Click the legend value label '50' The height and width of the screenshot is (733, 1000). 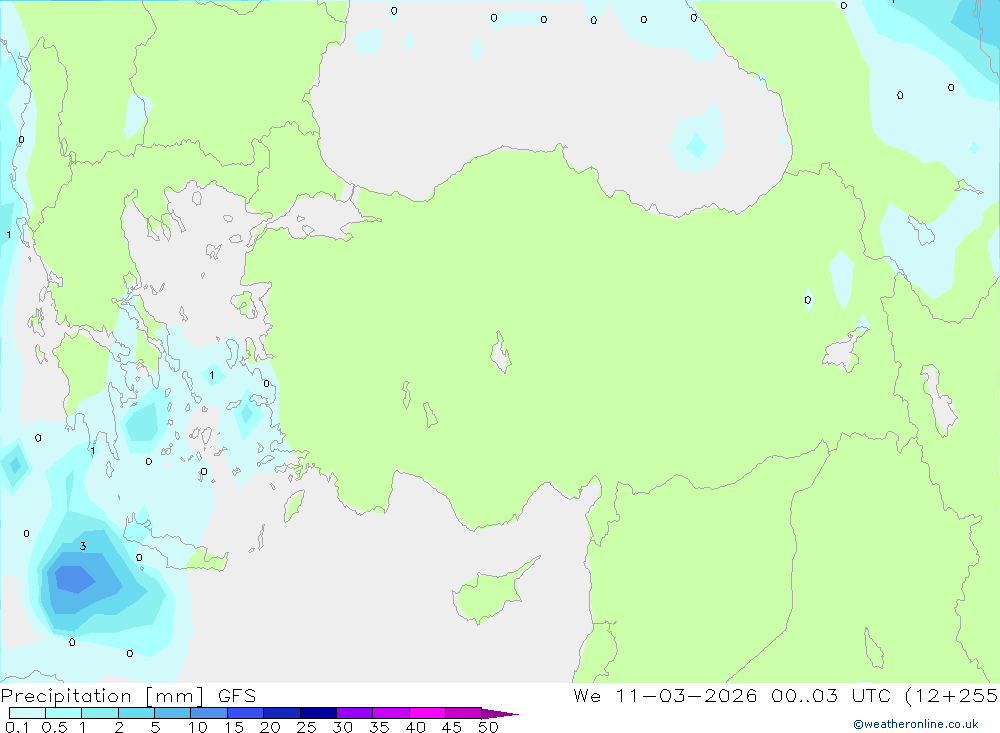(488, 727)
